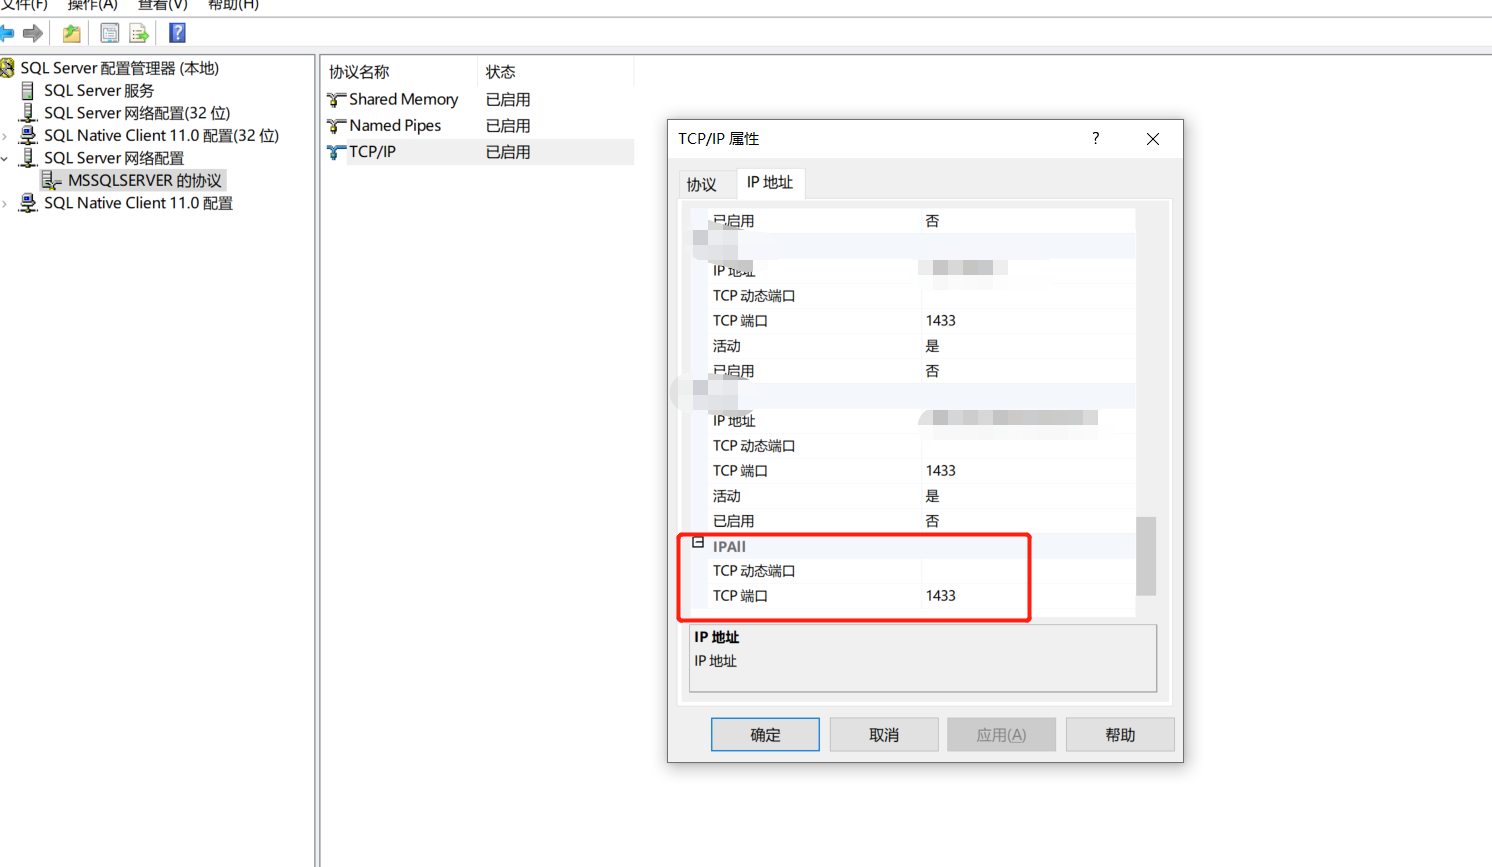
Task: Expand SQL Native Client 11.0 配置(32 位)
Action: tap(7, 135)
